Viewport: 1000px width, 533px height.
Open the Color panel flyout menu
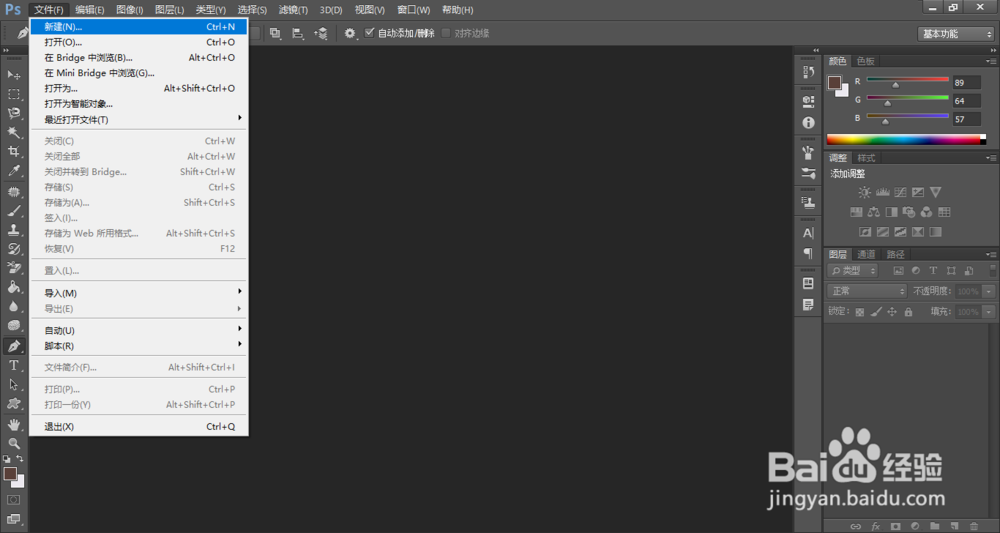pyautogui.click(x=990, y=61)
